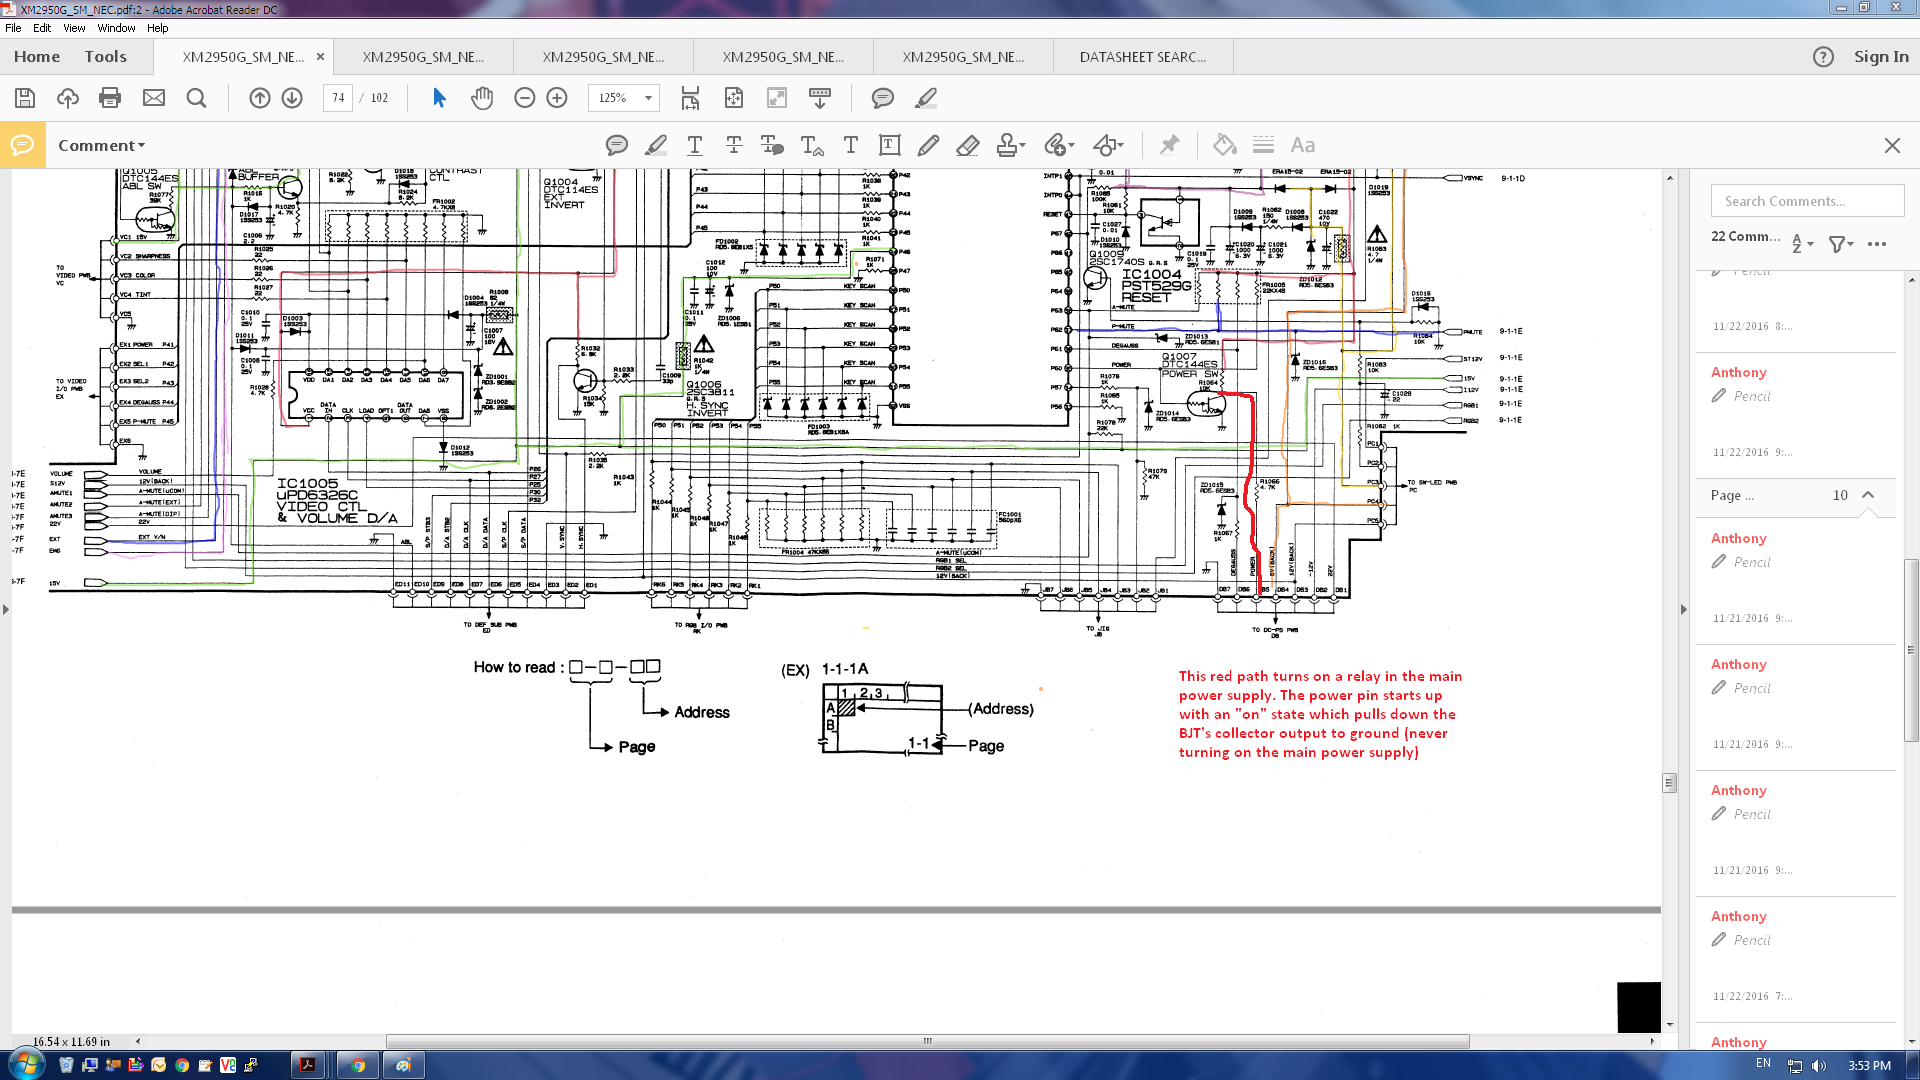Click the Search Comments field
The width and height of the screenshot is (1920, 1080).
1807,201
